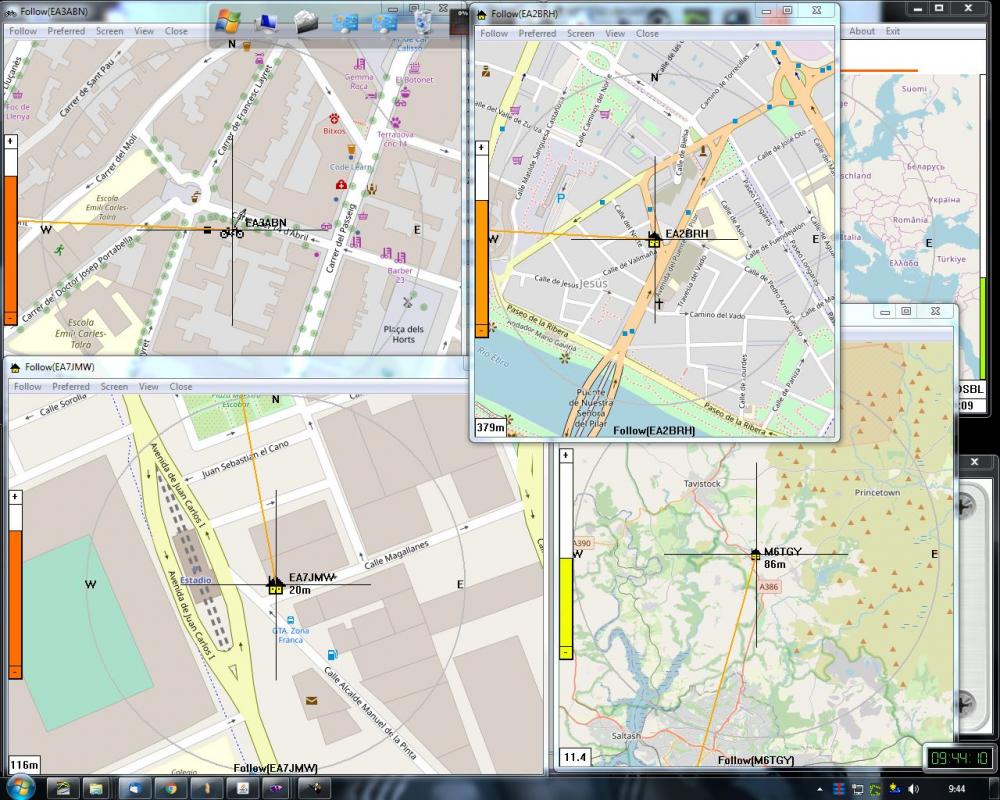Screen dimensions: 1000x800
Task: Click Exit in the main window menu
Action: 892,31
